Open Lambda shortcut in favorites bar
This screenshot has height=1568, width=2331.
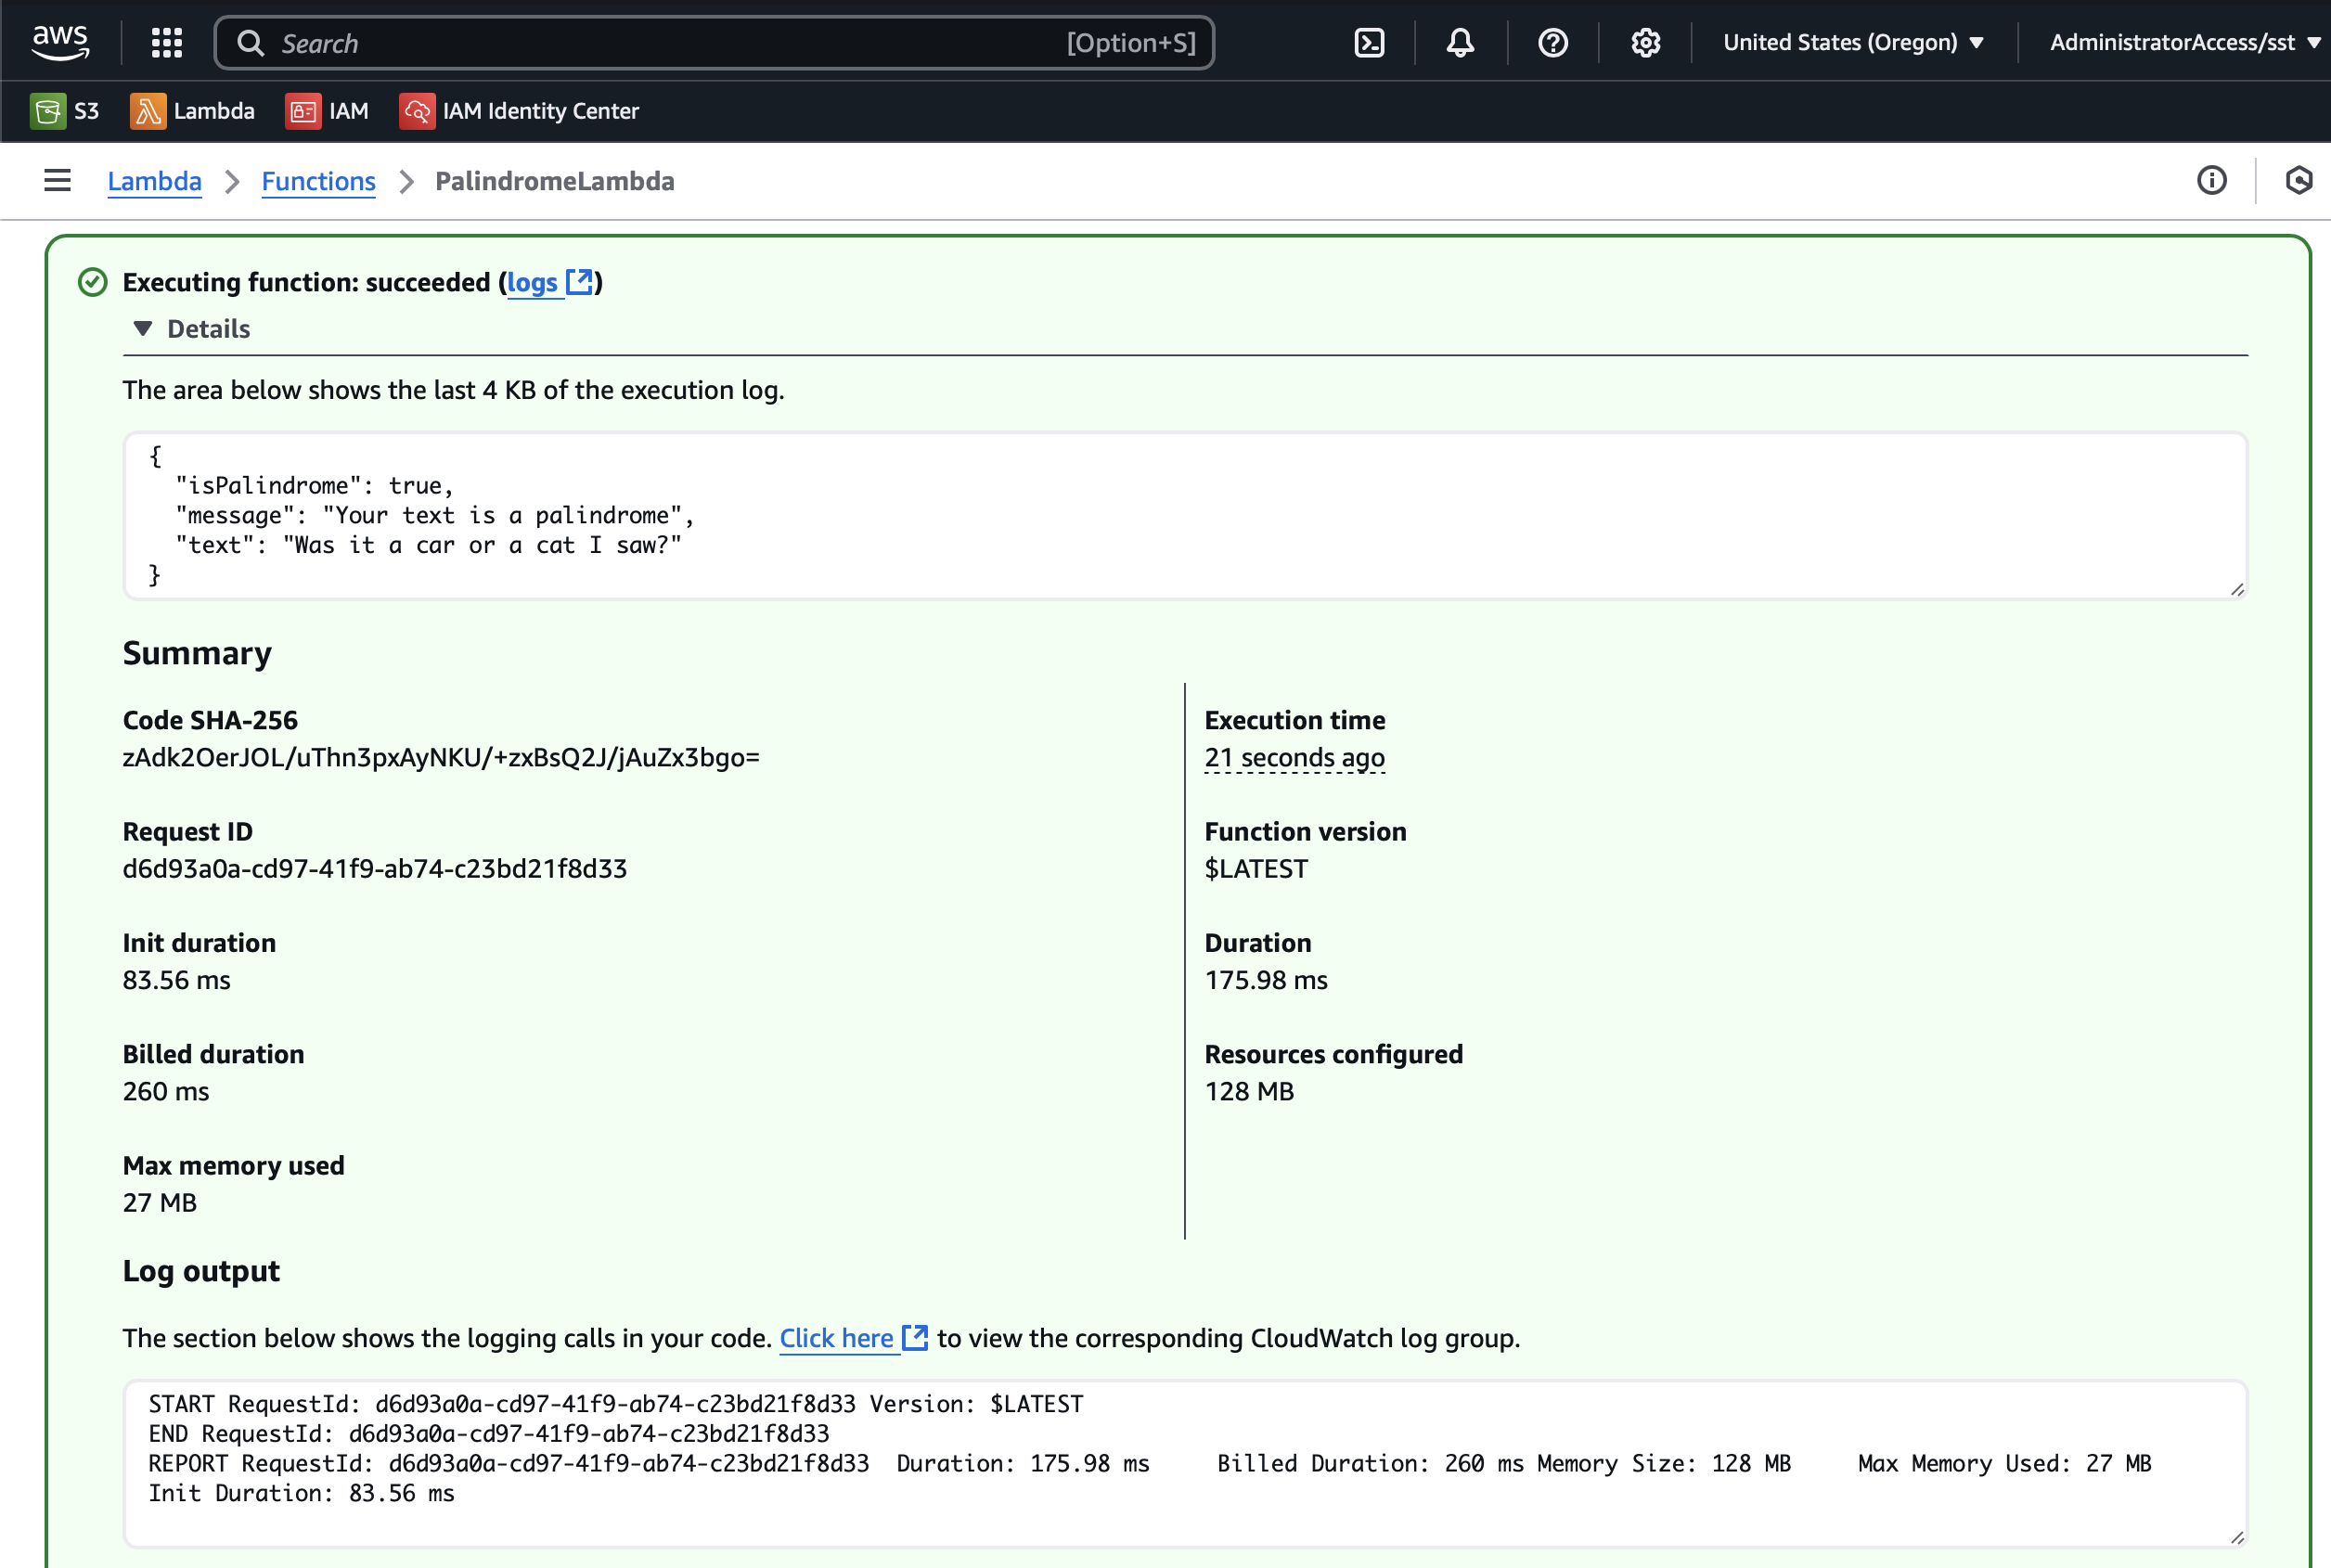[193, 111]
